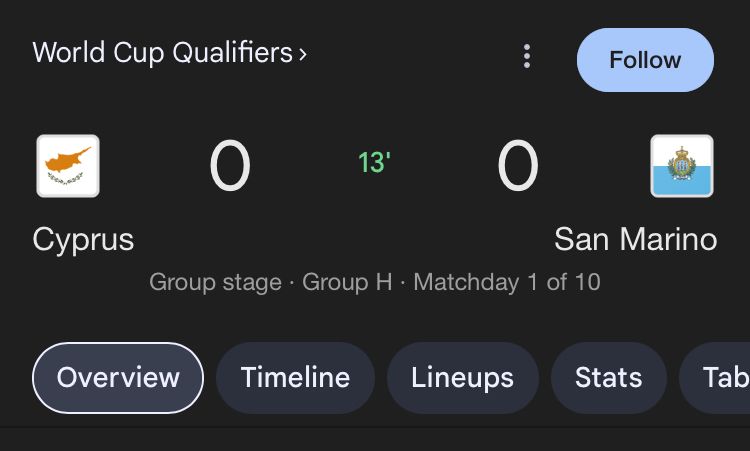The image size is (750, 451).
Task: Click the San Marino flag icon
Action: click(682, 166)
